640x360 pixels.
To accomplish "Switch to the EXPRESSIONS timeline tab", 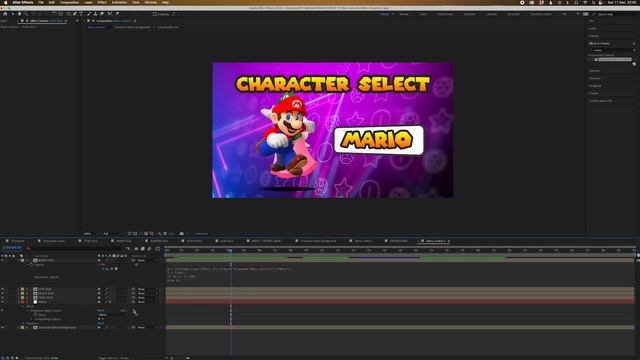I will coord(398,241).
